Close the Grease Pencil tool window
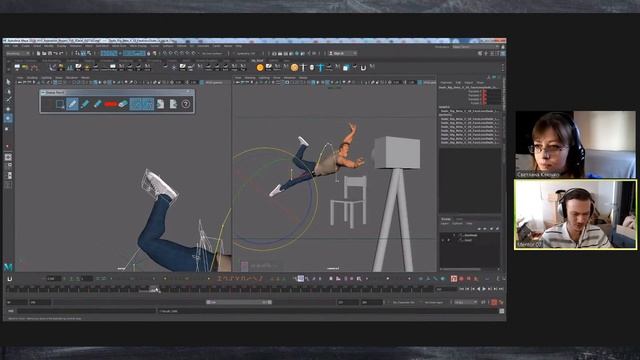Screen dimensions: 640x360 (x=188, y=92)
